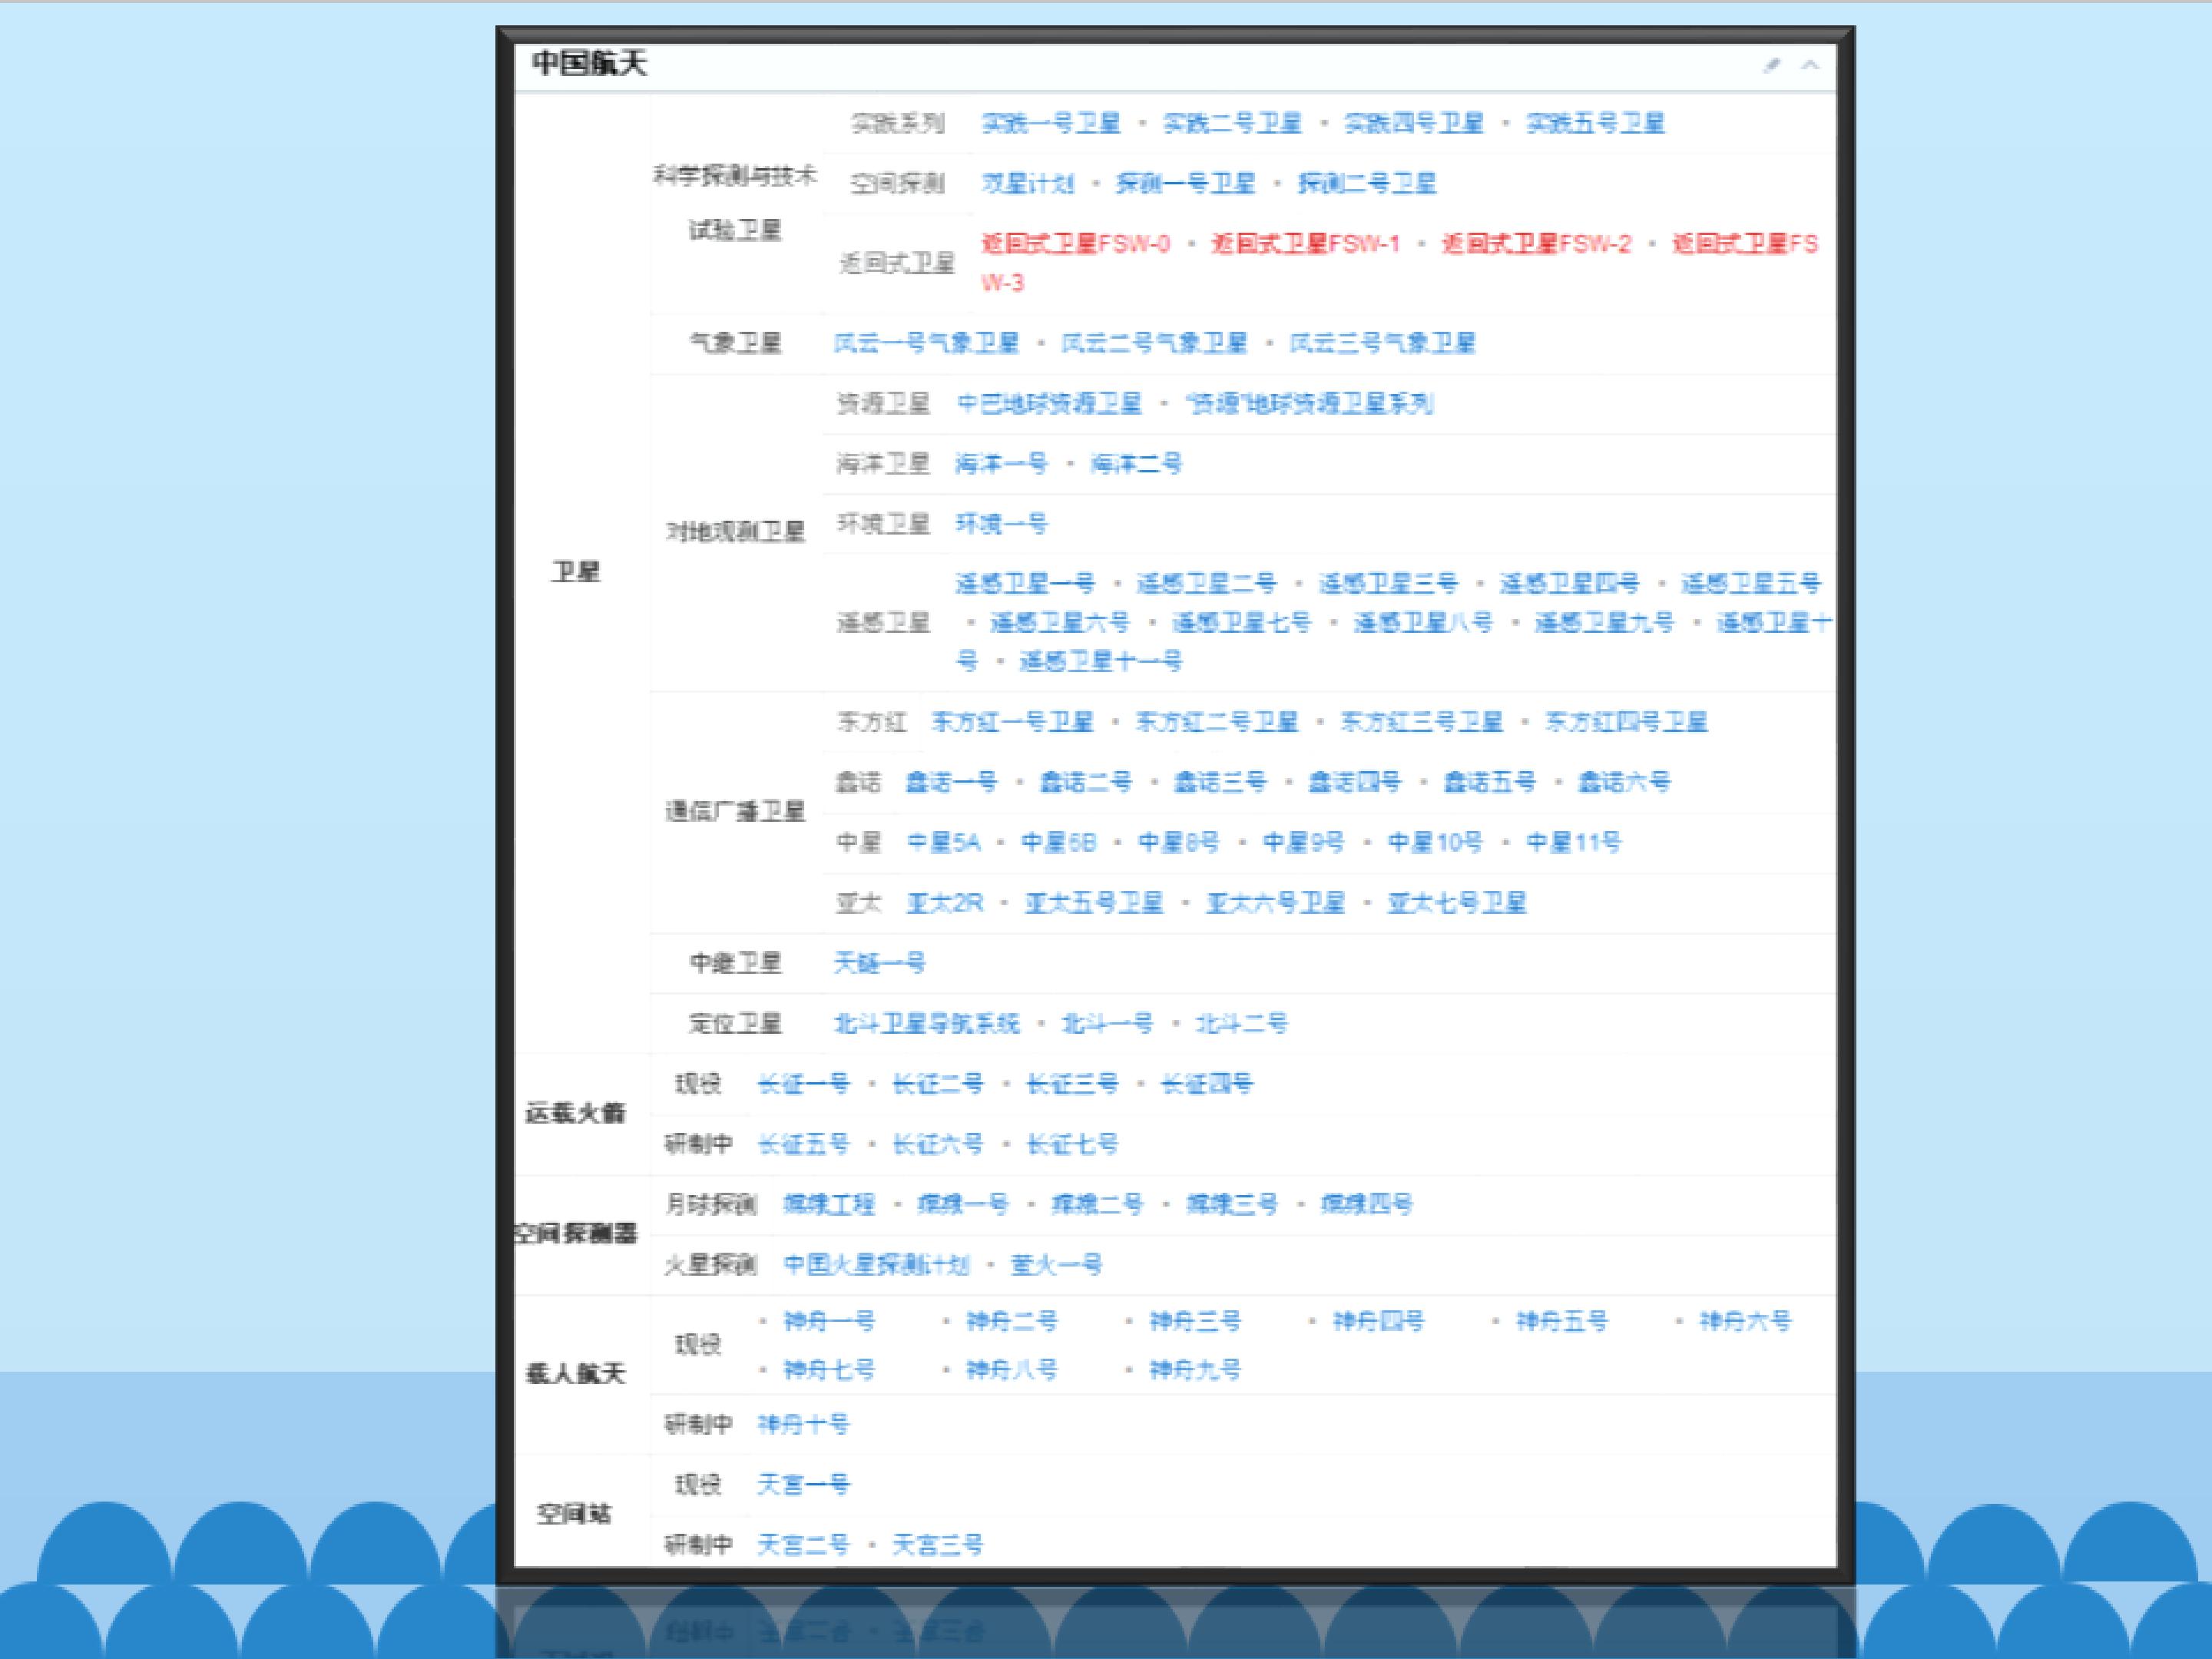Image resolution: width=2212 pixels, height=1659 pixels.
Task: Select the 亚太六号卫星 link
Action: 1275,903
